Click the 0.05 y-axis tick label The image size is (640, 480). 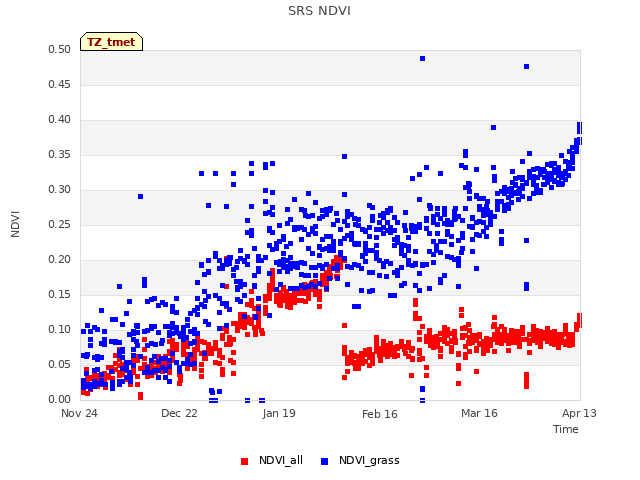(x=59, y=364)
